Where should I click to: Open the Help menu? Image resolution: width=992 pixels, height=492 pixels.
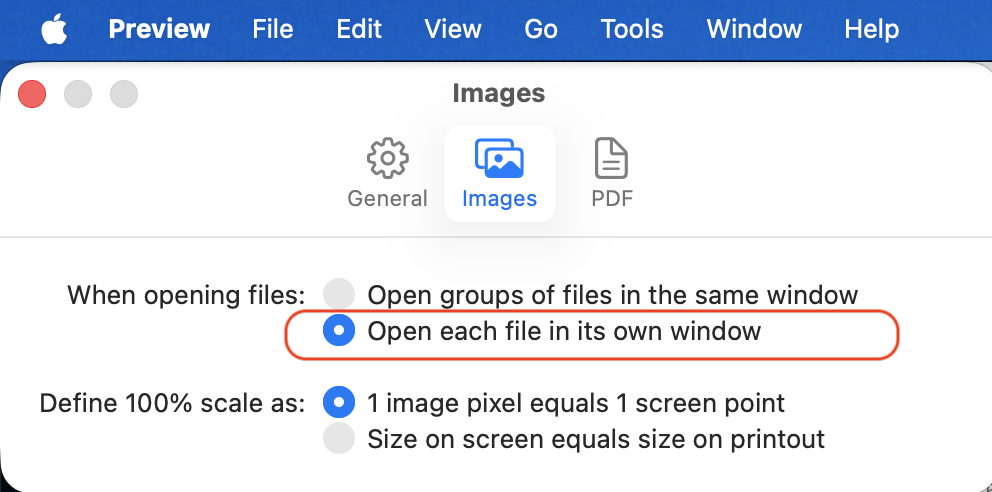coord(871,29)
